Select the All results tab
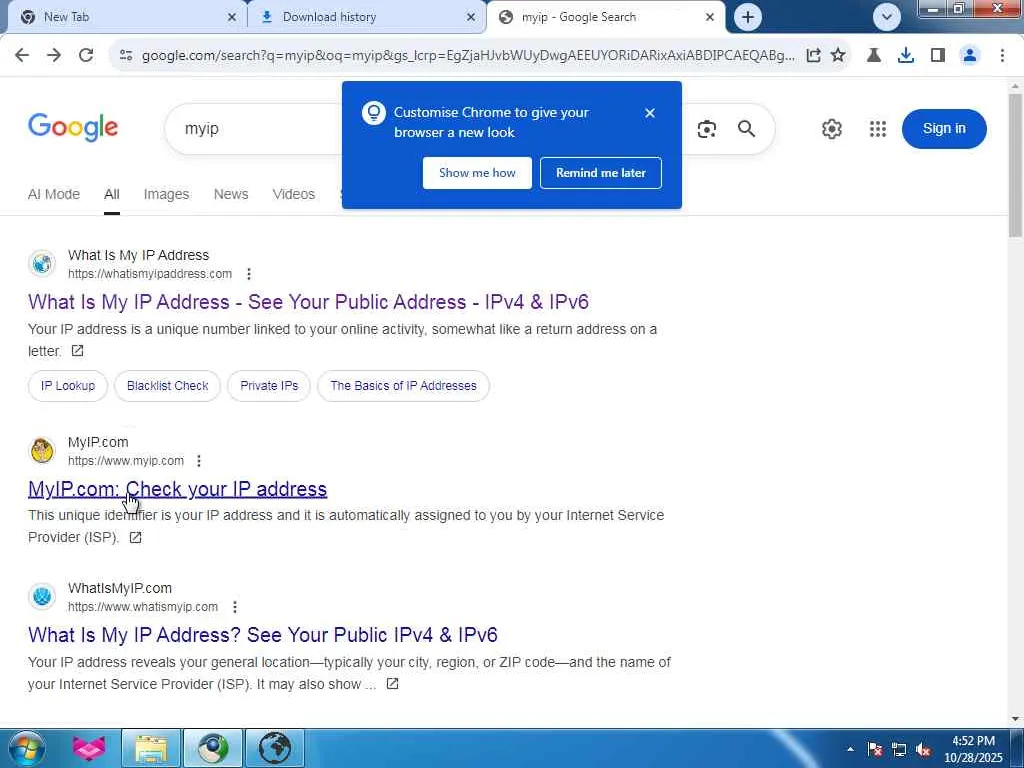The width and height of the screenshot is (1024, 768). point(112,194)
